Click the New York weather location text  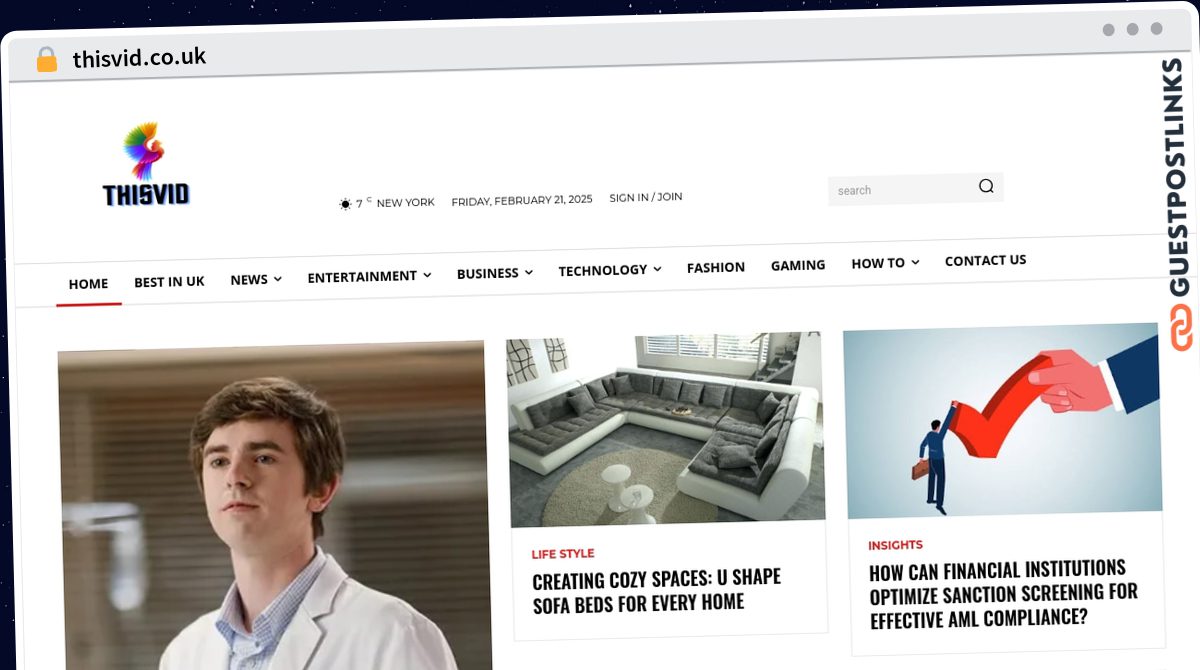[405, 202]
